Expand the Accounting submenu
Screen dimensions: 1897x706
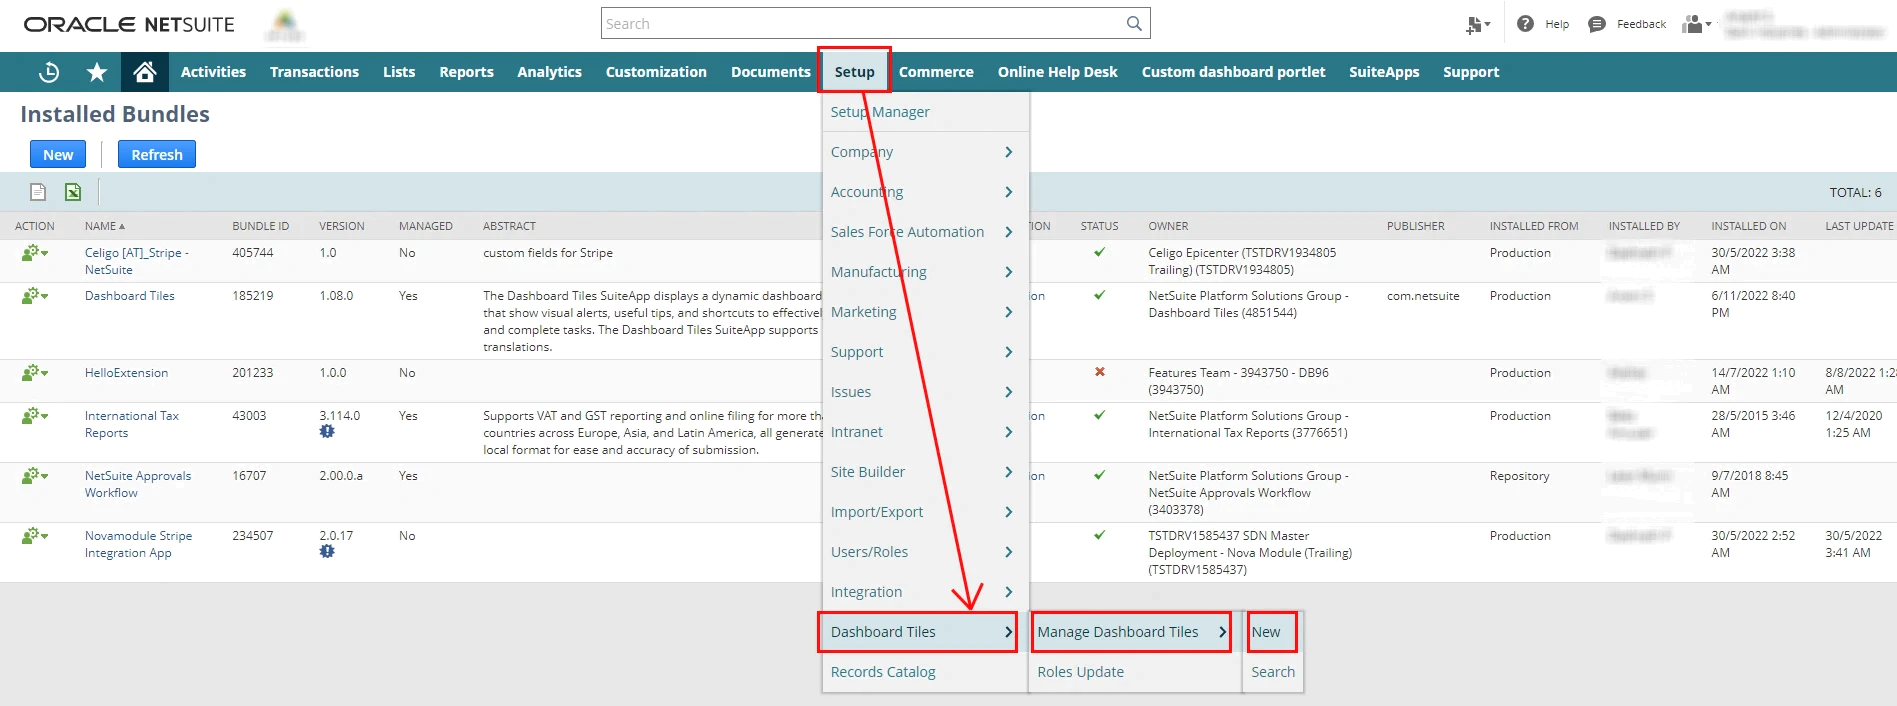923,192
